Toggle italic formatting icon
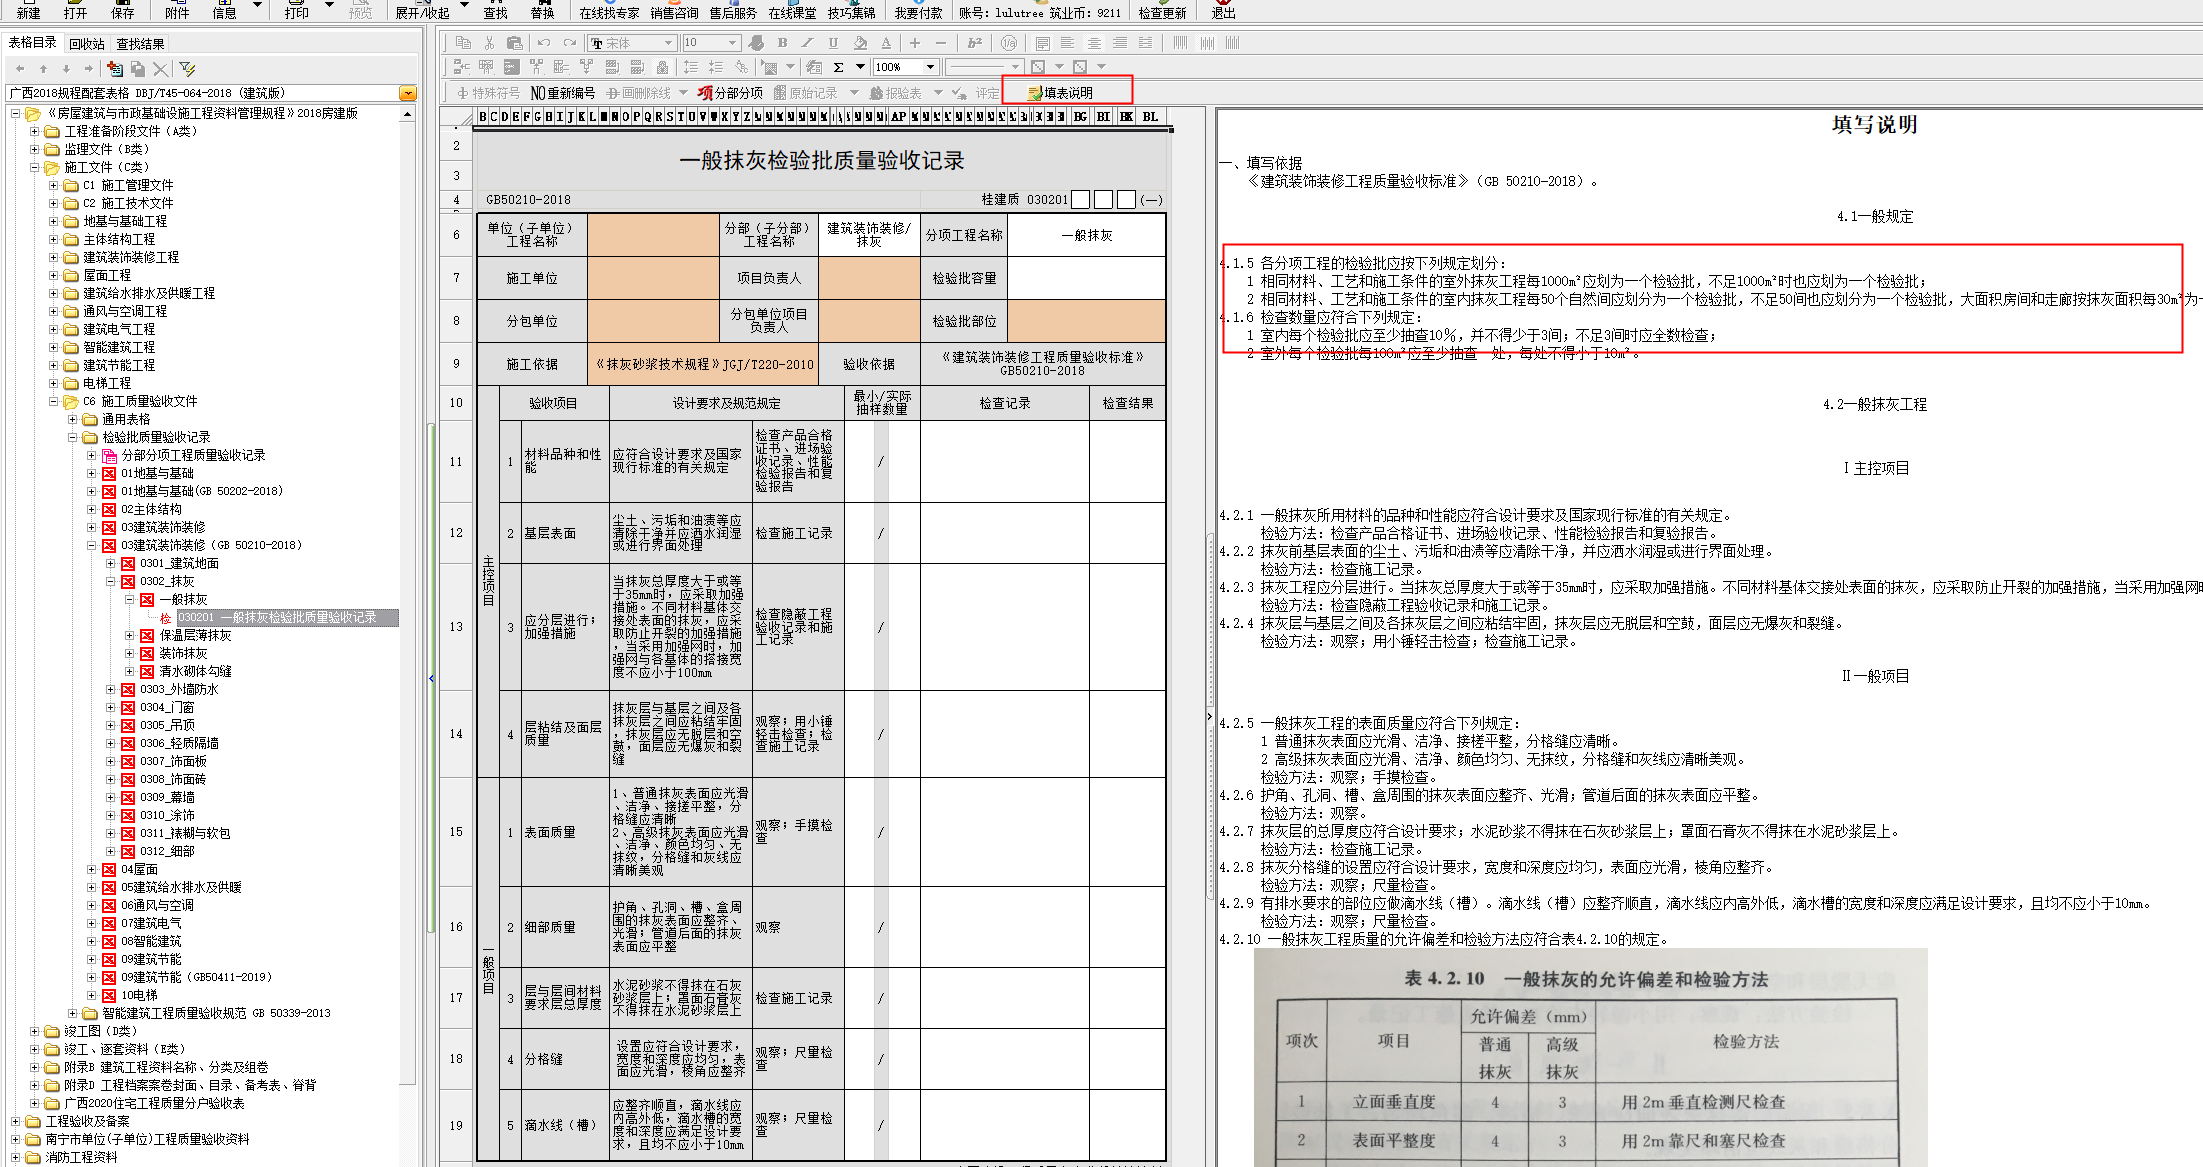2203x1167 pixels. [807, 43]
